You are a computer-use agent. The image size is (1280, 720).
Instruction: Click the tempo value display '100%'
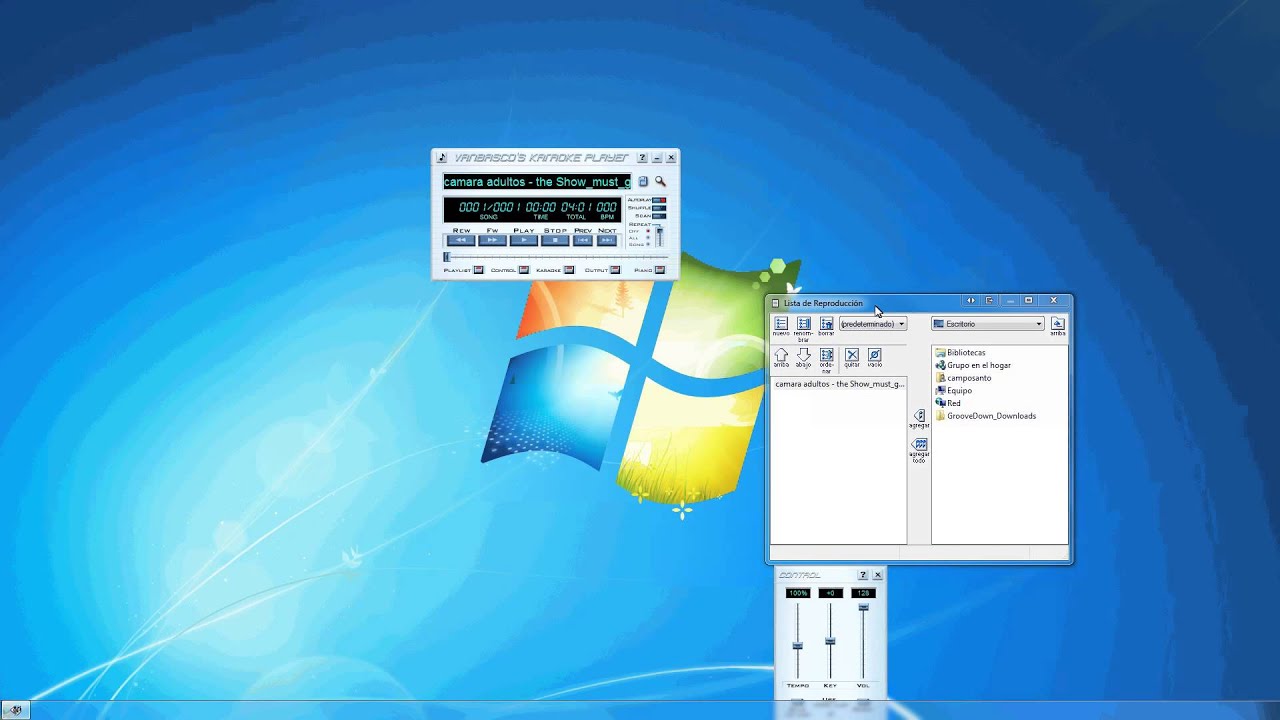(x=798, y=593)
